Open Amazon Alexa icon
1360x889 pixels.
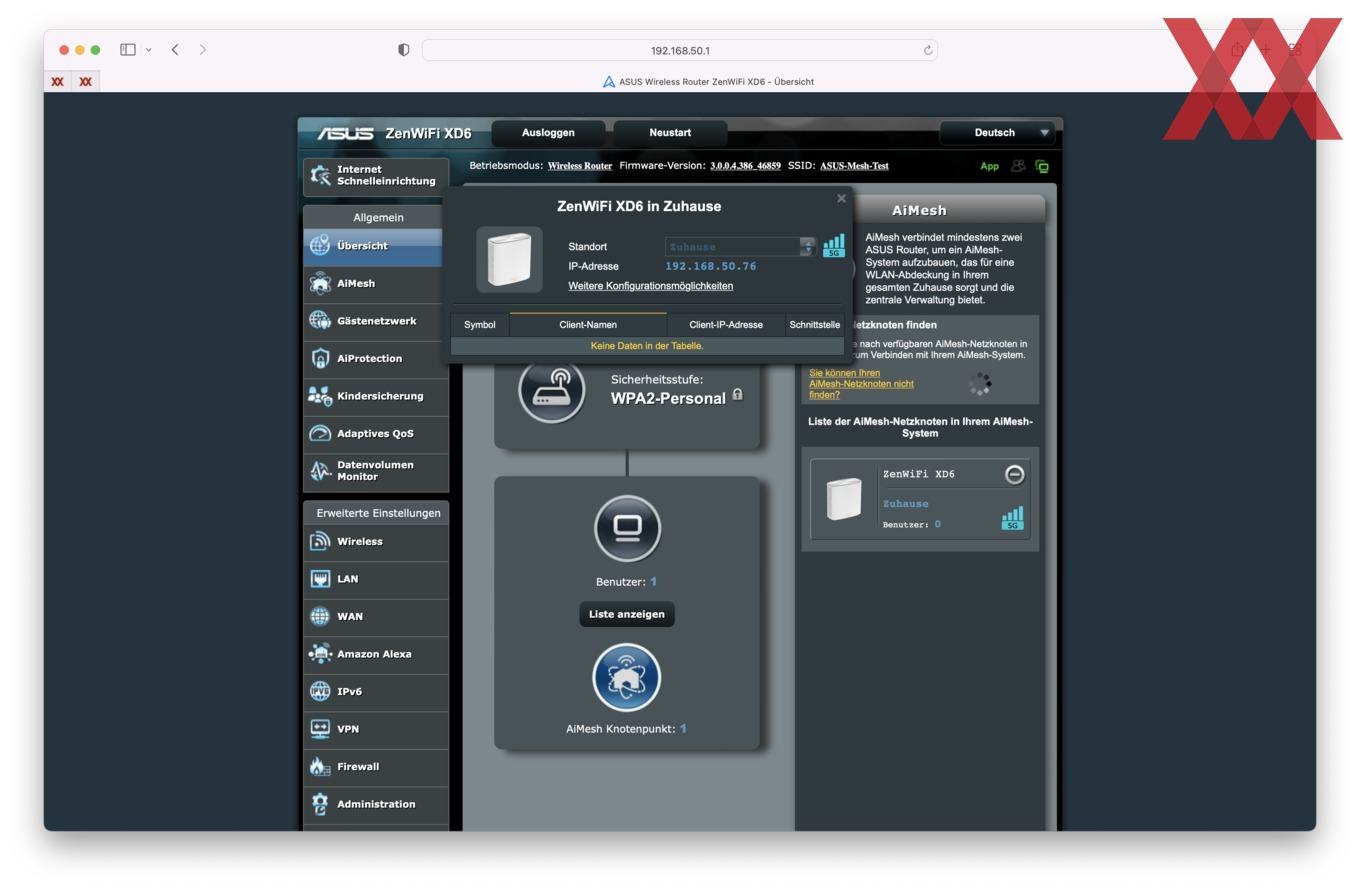pyautogui.click(x=320, y=654)
